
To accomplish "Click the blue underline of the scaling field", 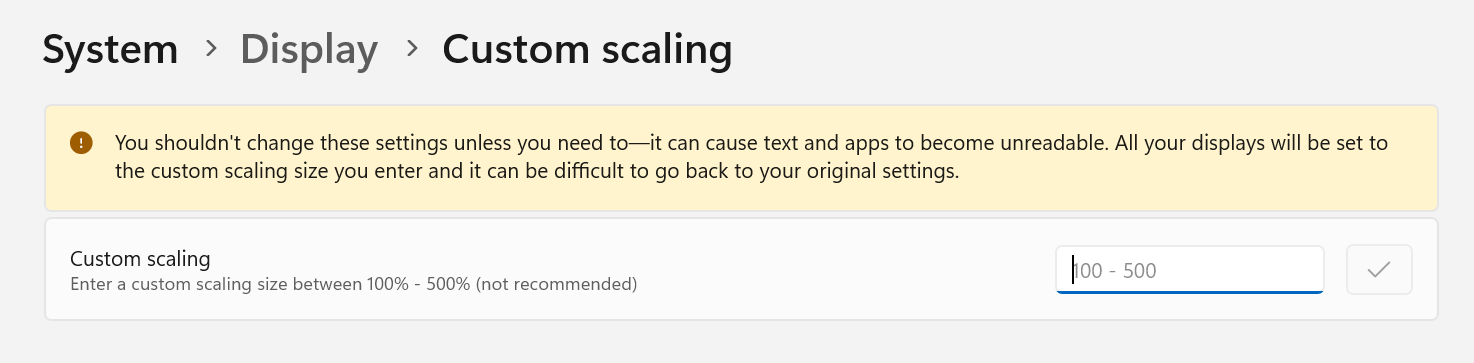I will tap(1190, 292).
